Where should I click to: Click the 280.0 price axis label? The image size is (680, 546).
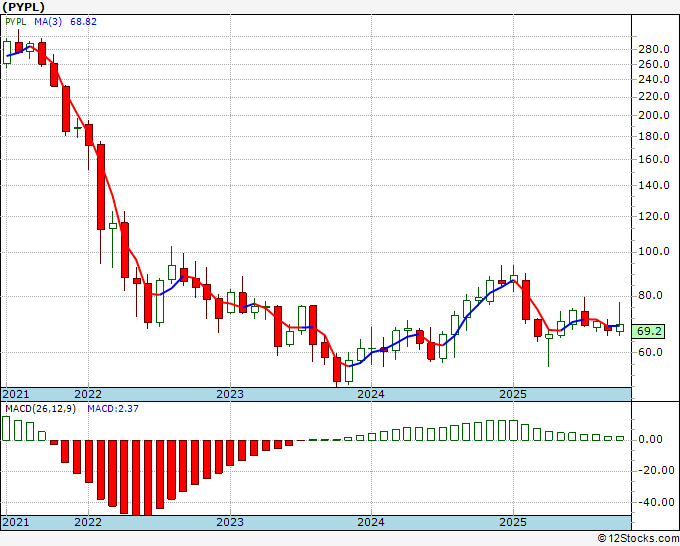click(654, 49)
